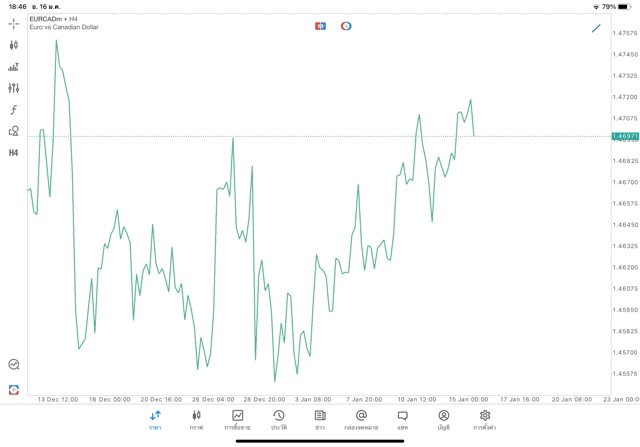Open chart settings sliders icon

pos(13,88)
